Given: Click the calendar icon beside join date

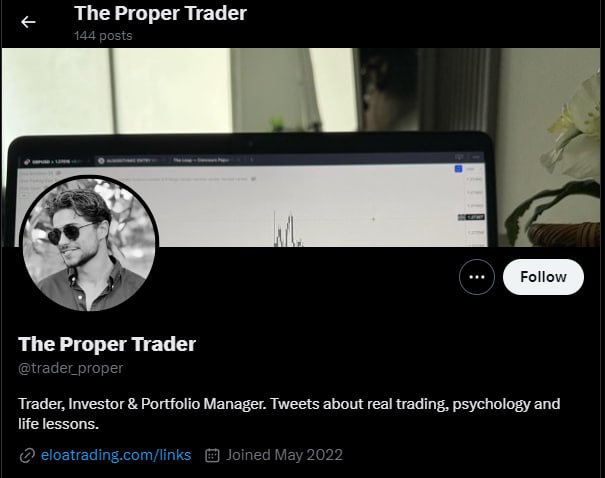Looking at the screenshot, I should [x=212, y=455].
